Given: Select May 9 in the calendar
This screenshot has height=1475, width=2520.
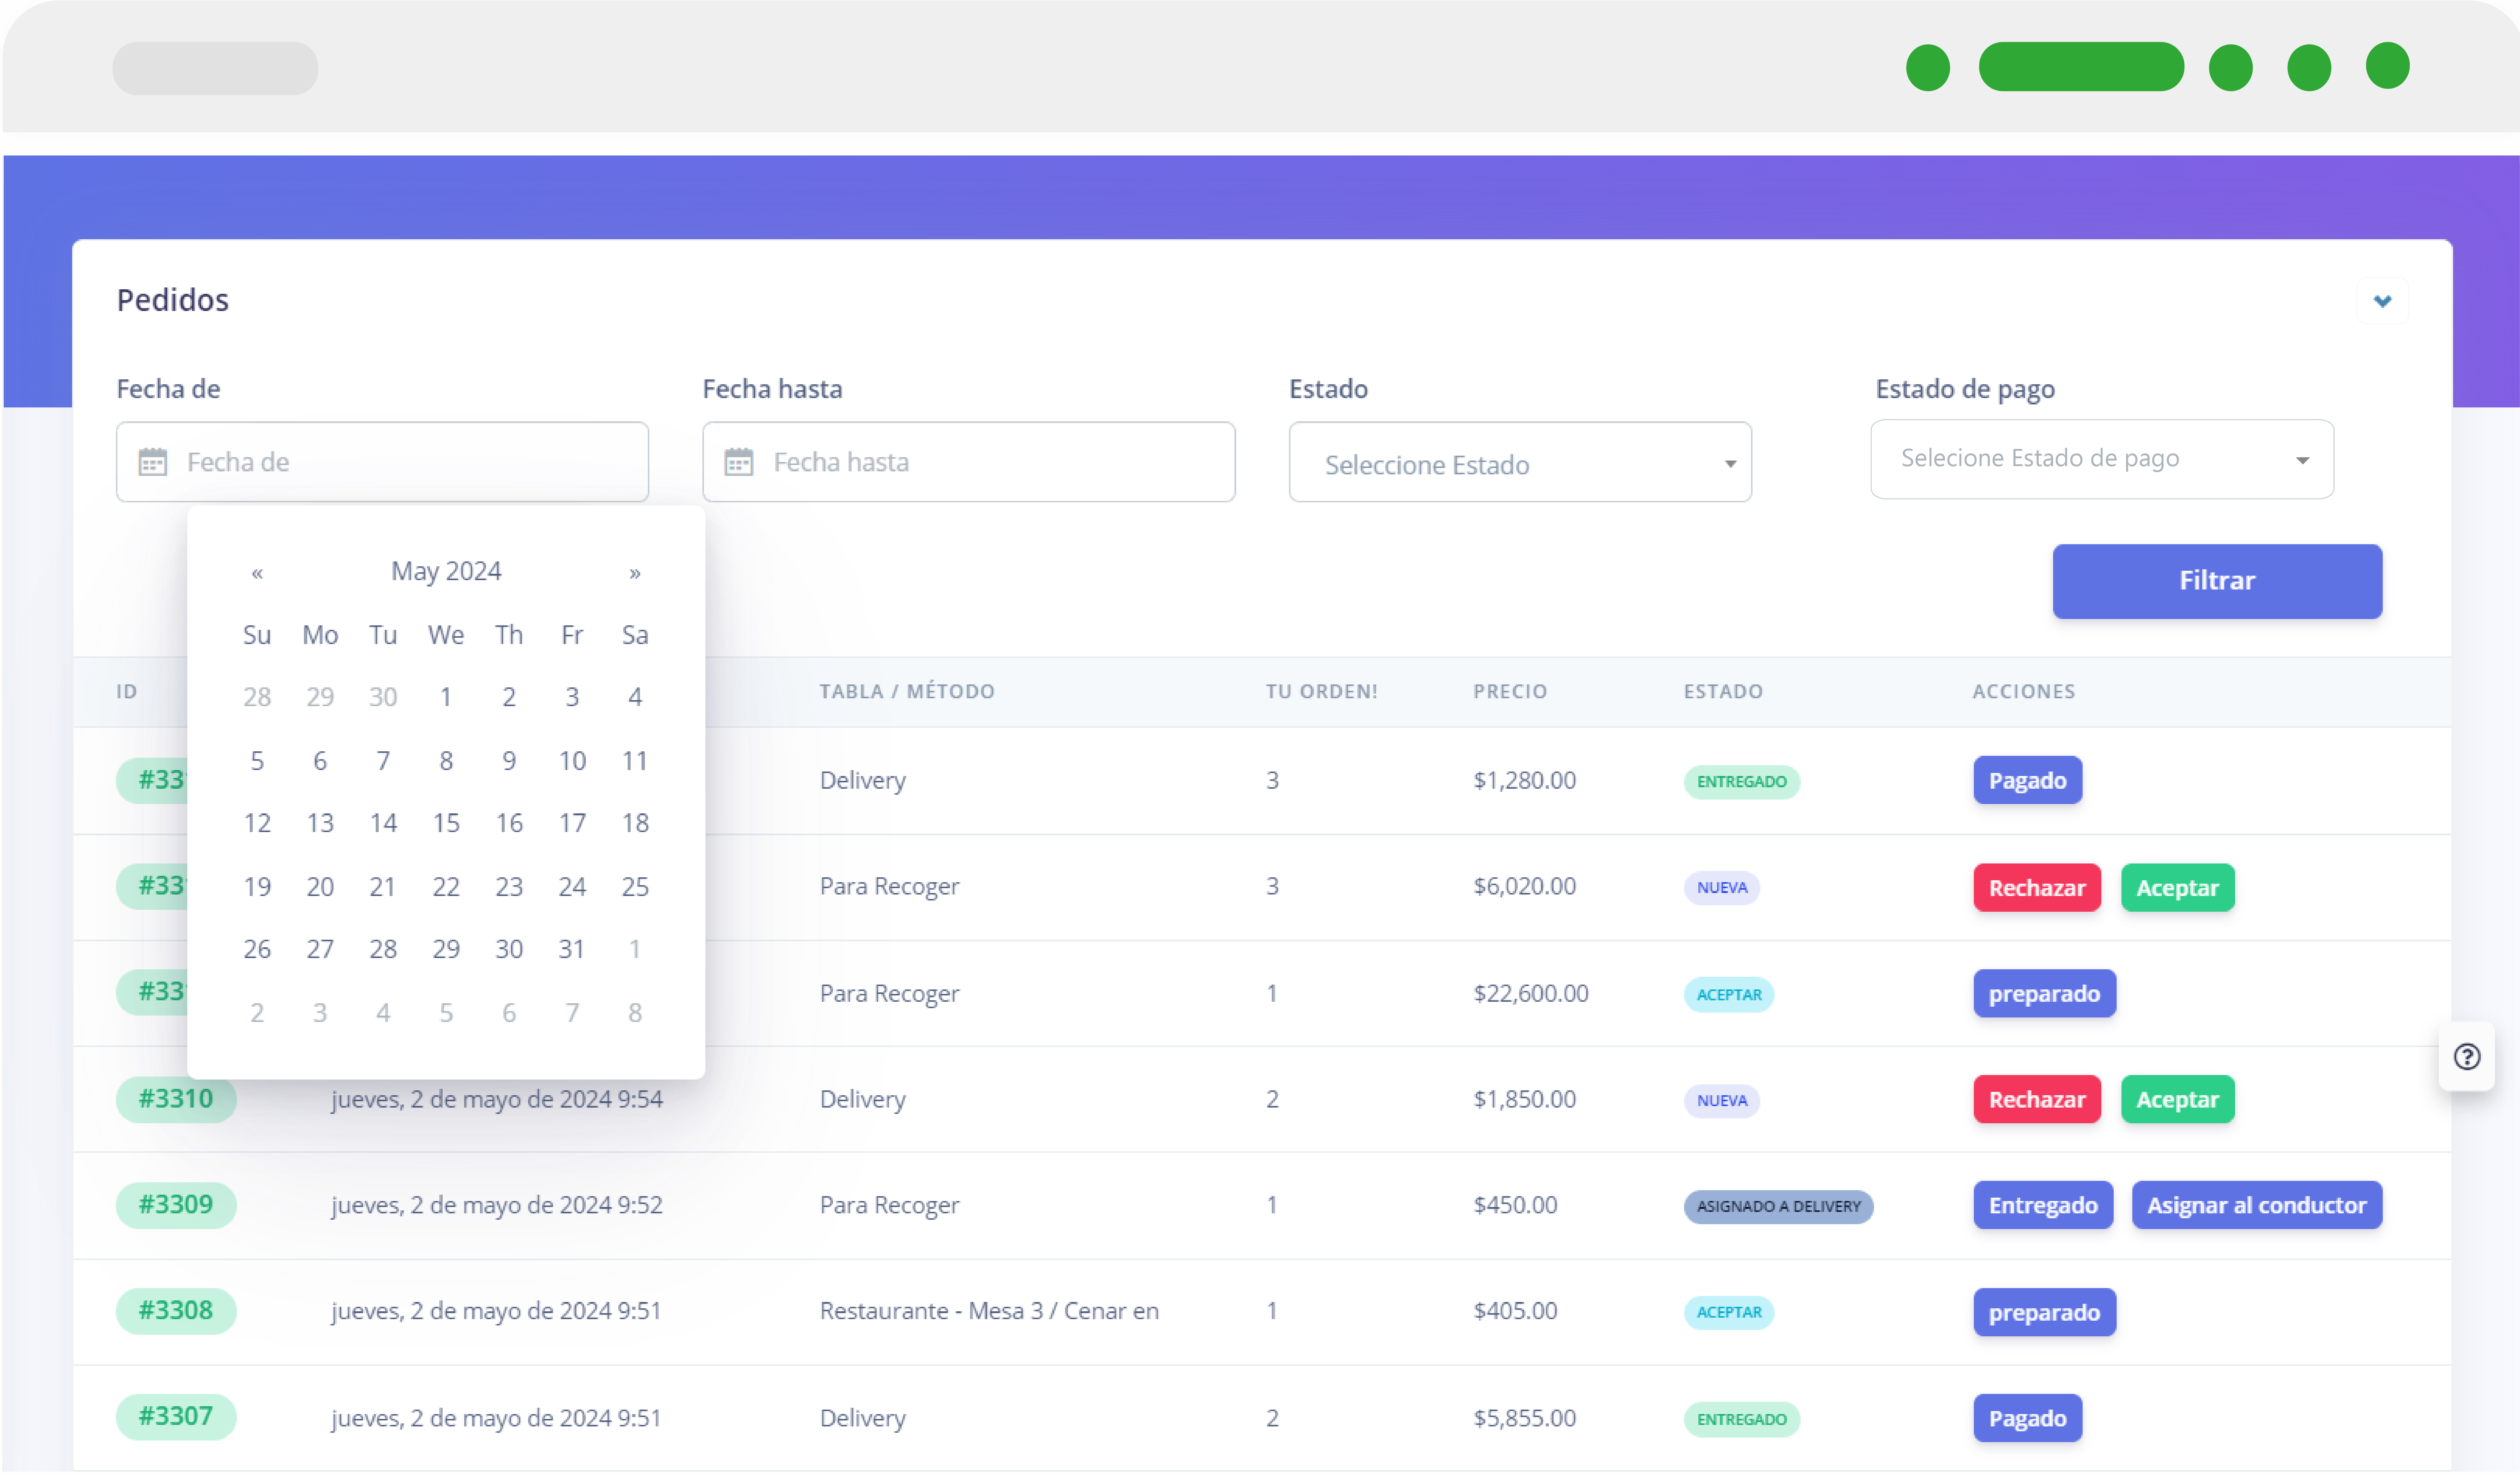Looking at the screenshot, I should 509,761.
